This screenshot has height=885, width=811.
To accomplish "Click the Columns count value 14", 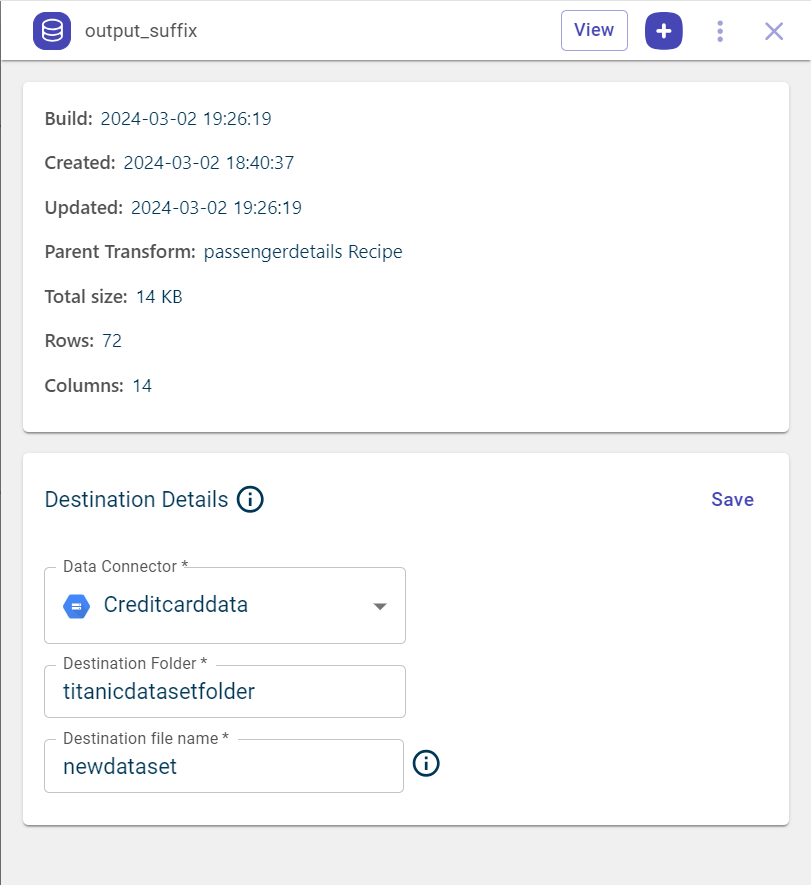I will point(142,385).
